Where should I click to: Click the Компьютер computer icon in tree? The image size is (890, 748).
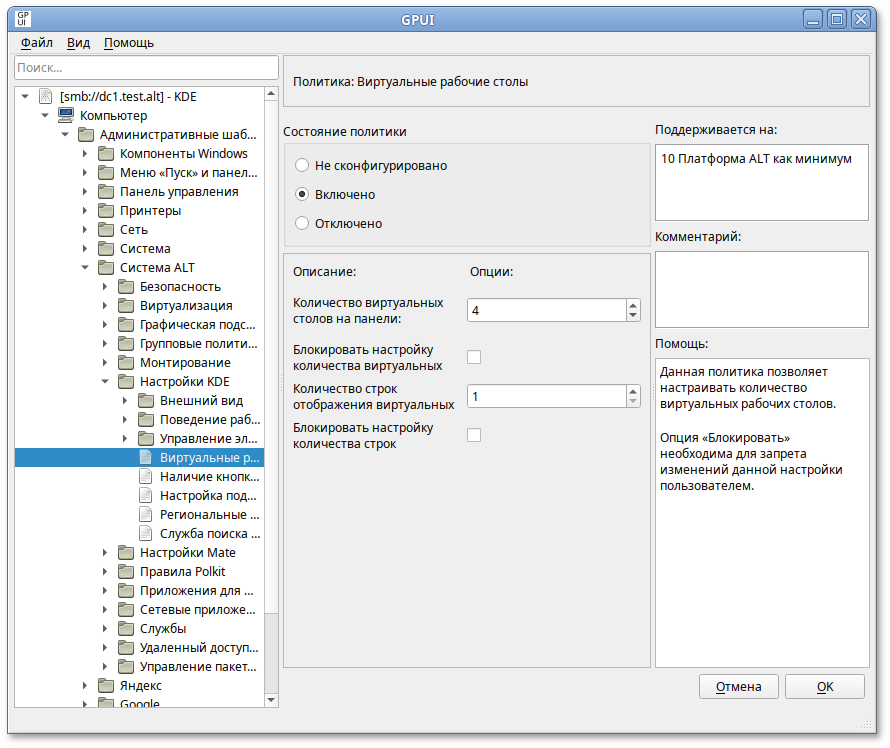click(x=65, y=116)
